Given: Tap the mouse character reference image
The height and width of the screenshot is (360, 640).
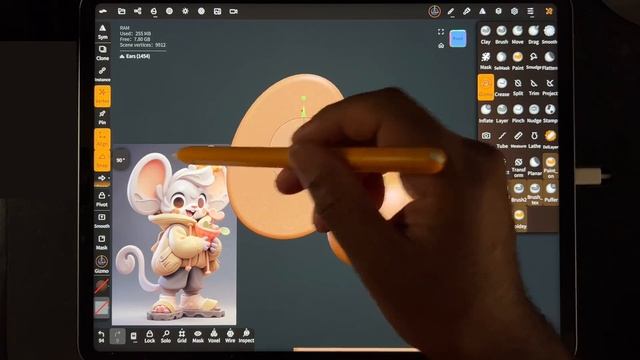Looking at the screenshot, I should pos(174,235).
